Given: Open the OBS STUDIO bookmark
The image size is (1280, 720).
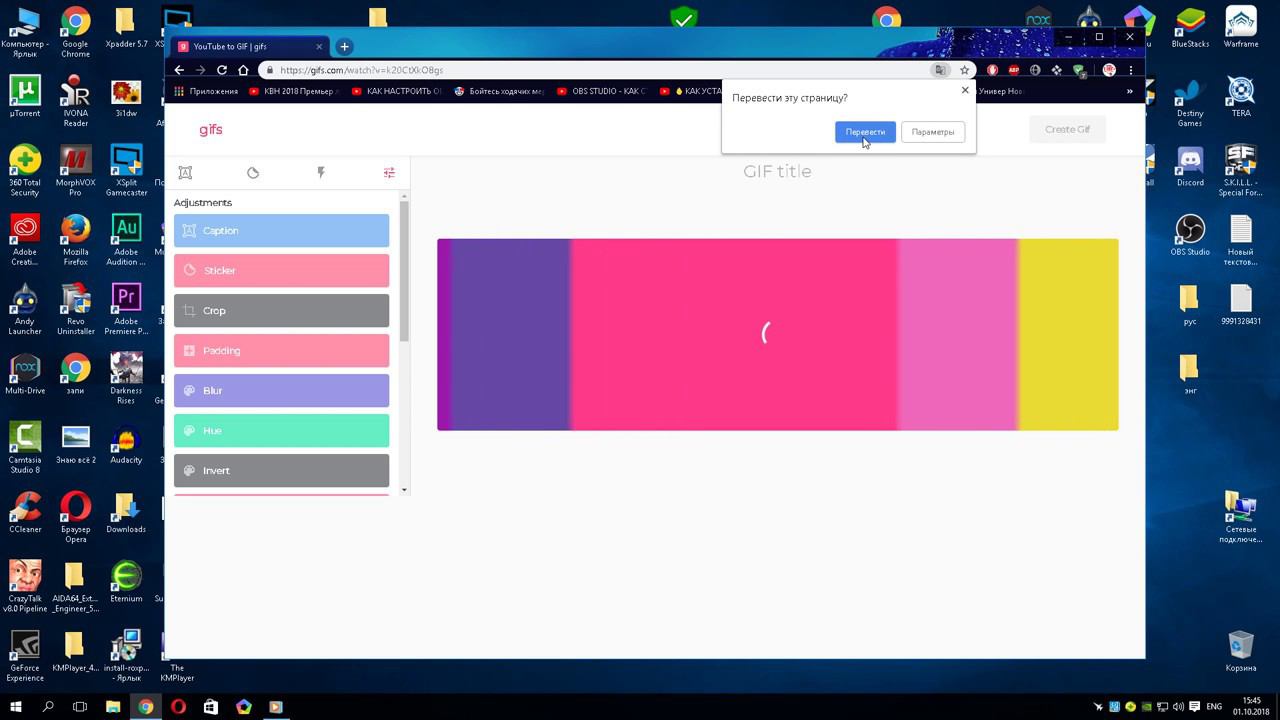Looking at the screenshot, I should pos(601,91).
